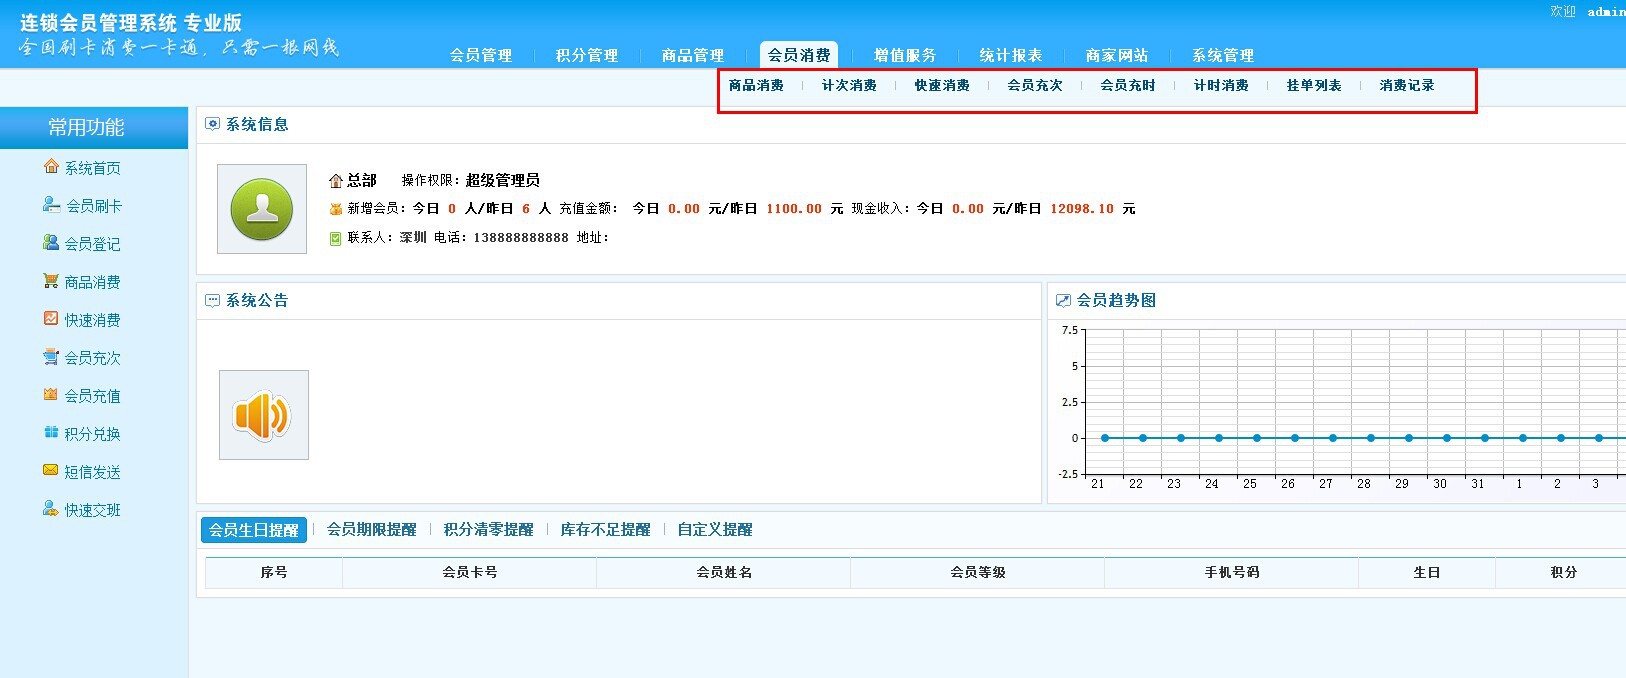This screenshot has width=1626, height=678.
Task: Choose 消费记录 in the submenu
Action: (x=1407, y=85)
